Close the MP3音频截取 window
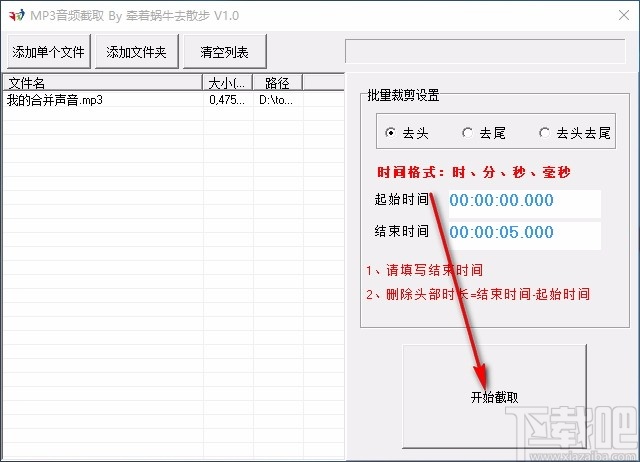Viewport: 640px width, 462px height. [x=624, y=16]
